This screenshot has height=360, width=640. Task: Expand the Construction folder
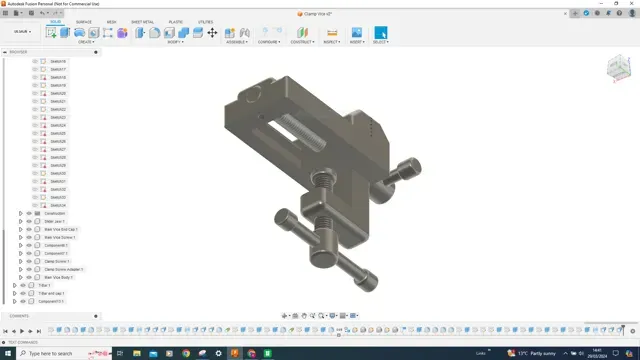(x=20, y=213)
